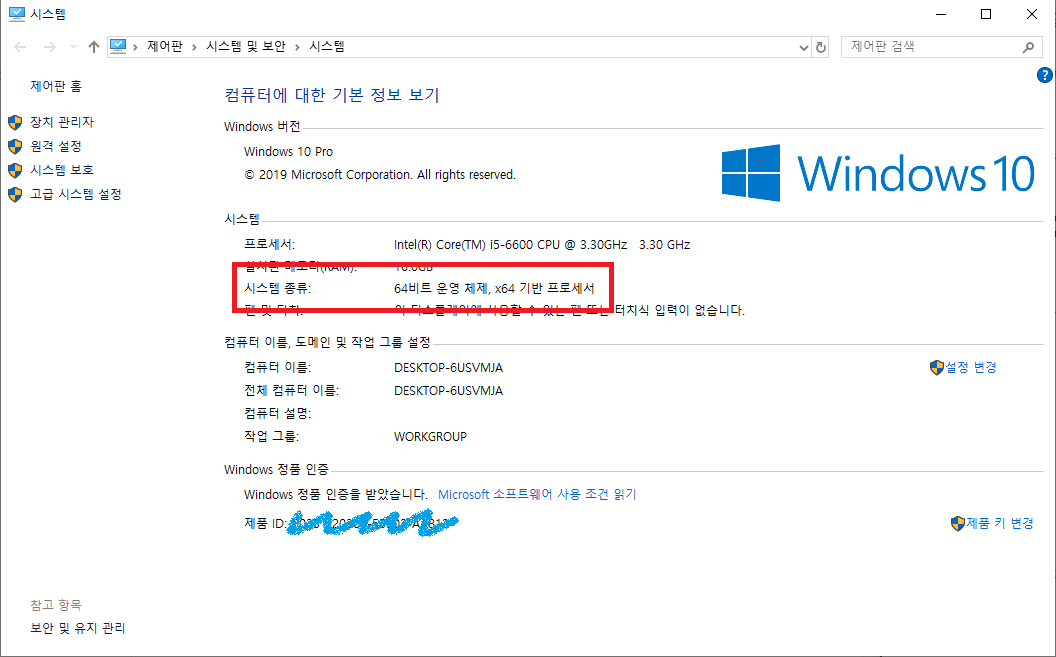This screenshot has height=657, width=1056.
Task: Select 시스템 breadcrumb in address bar
Action: pos(327,46)
